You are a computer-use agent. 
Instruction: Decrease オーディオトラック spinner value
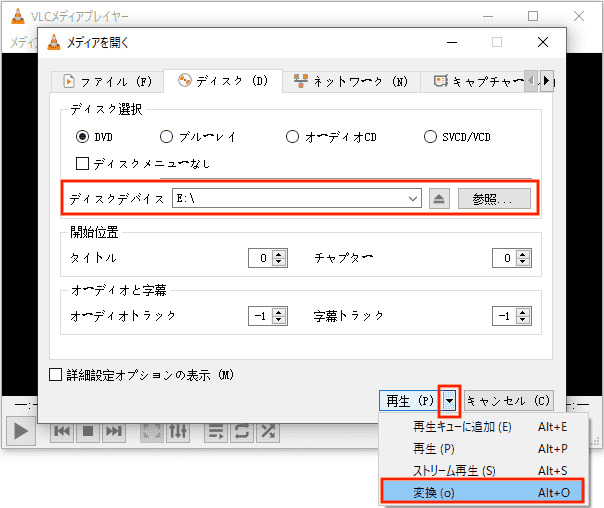click(279, 320)
